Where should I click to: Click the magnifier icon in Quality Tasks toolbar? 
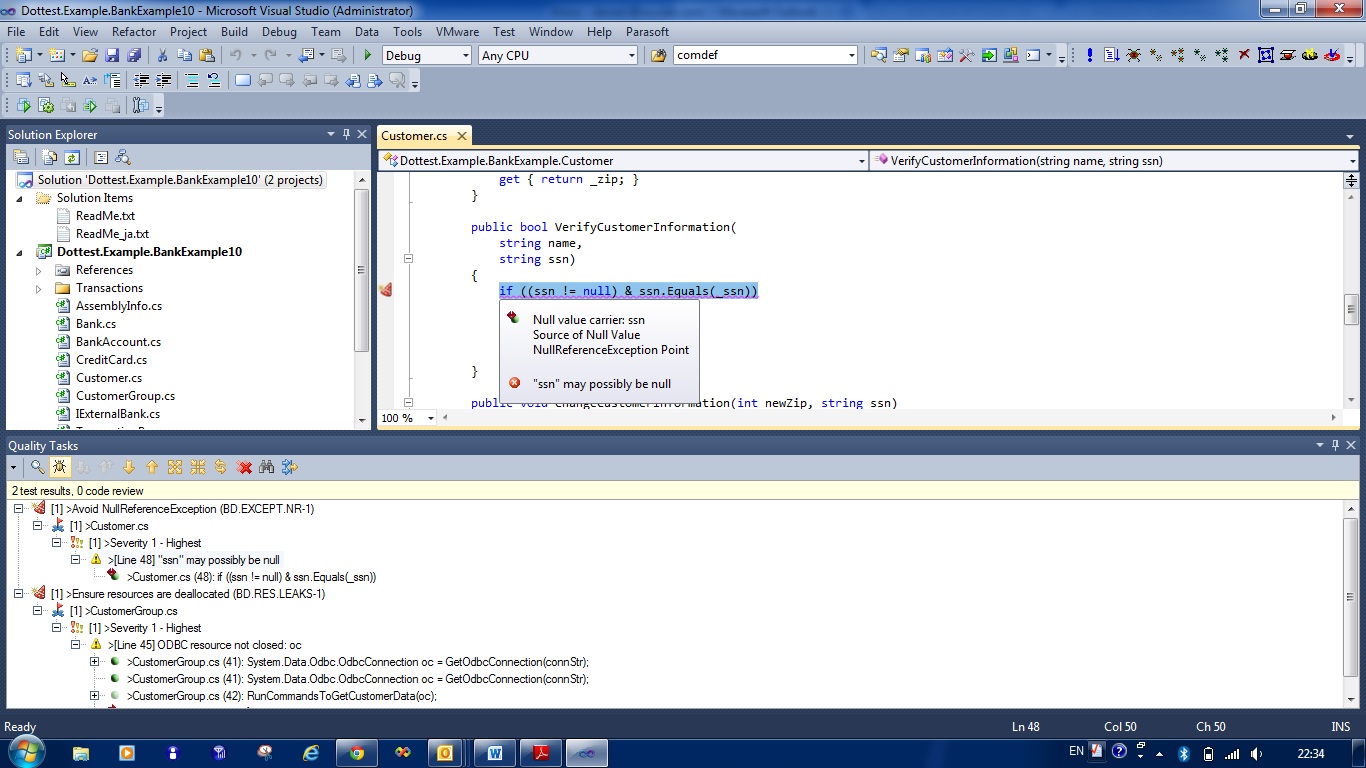37,467
